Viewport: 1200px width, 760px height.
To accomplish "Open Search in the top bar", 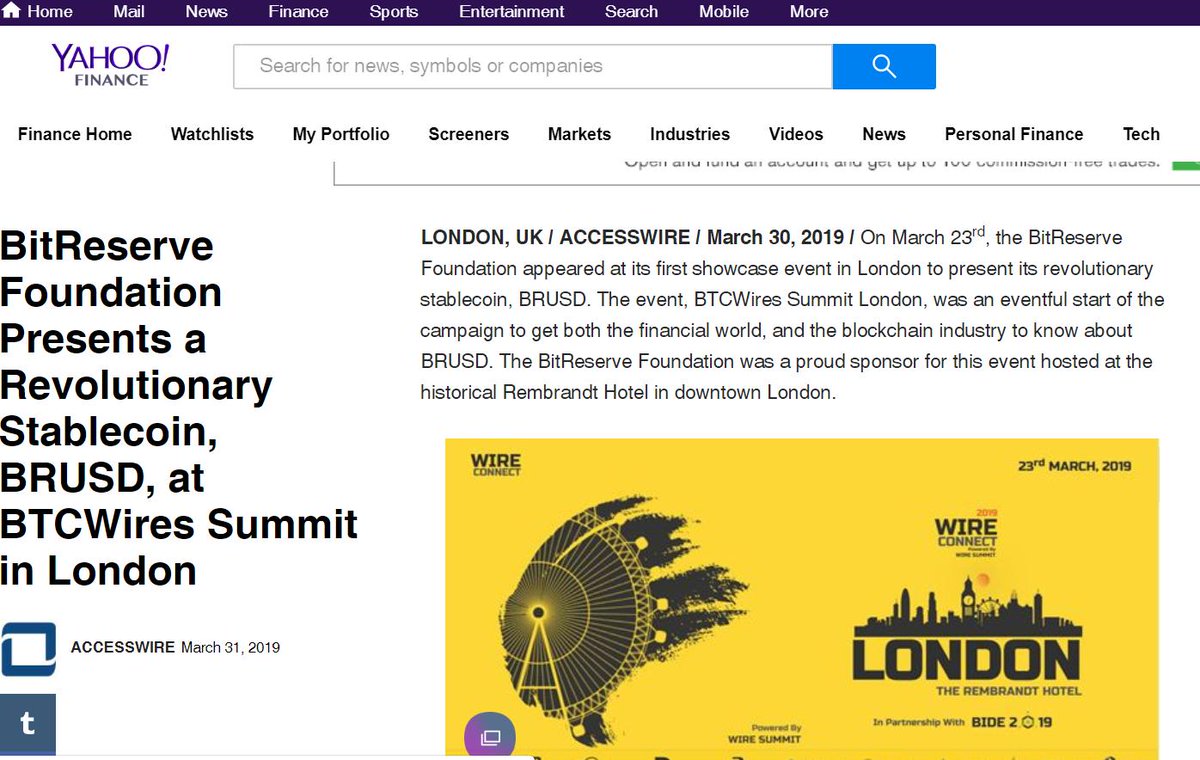I will click(x=631, y=12).
